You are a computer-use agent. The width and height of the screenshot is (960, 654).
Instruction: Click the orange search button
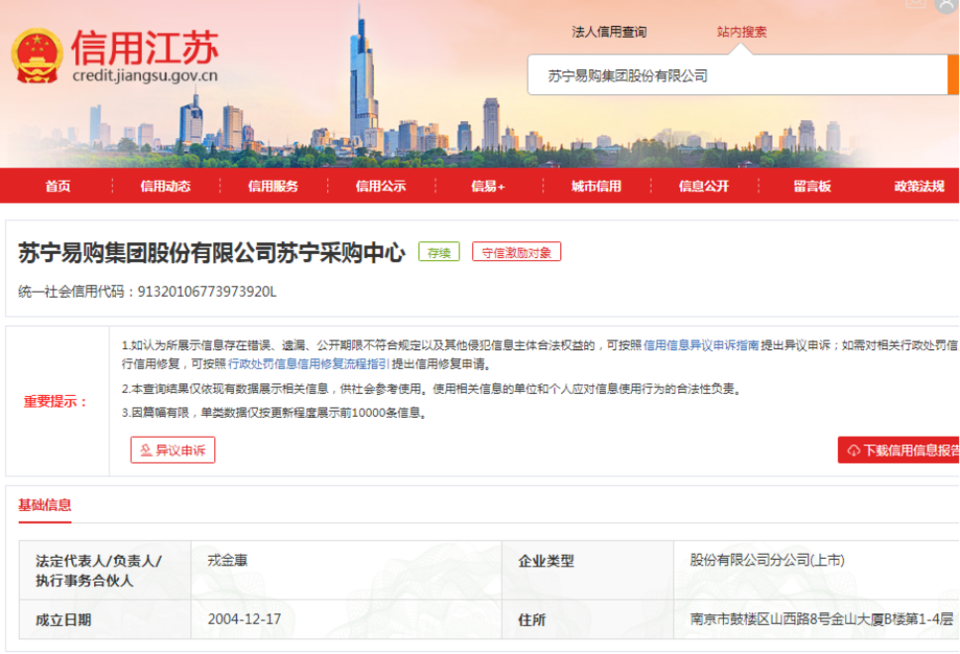(x=953, y=75)
